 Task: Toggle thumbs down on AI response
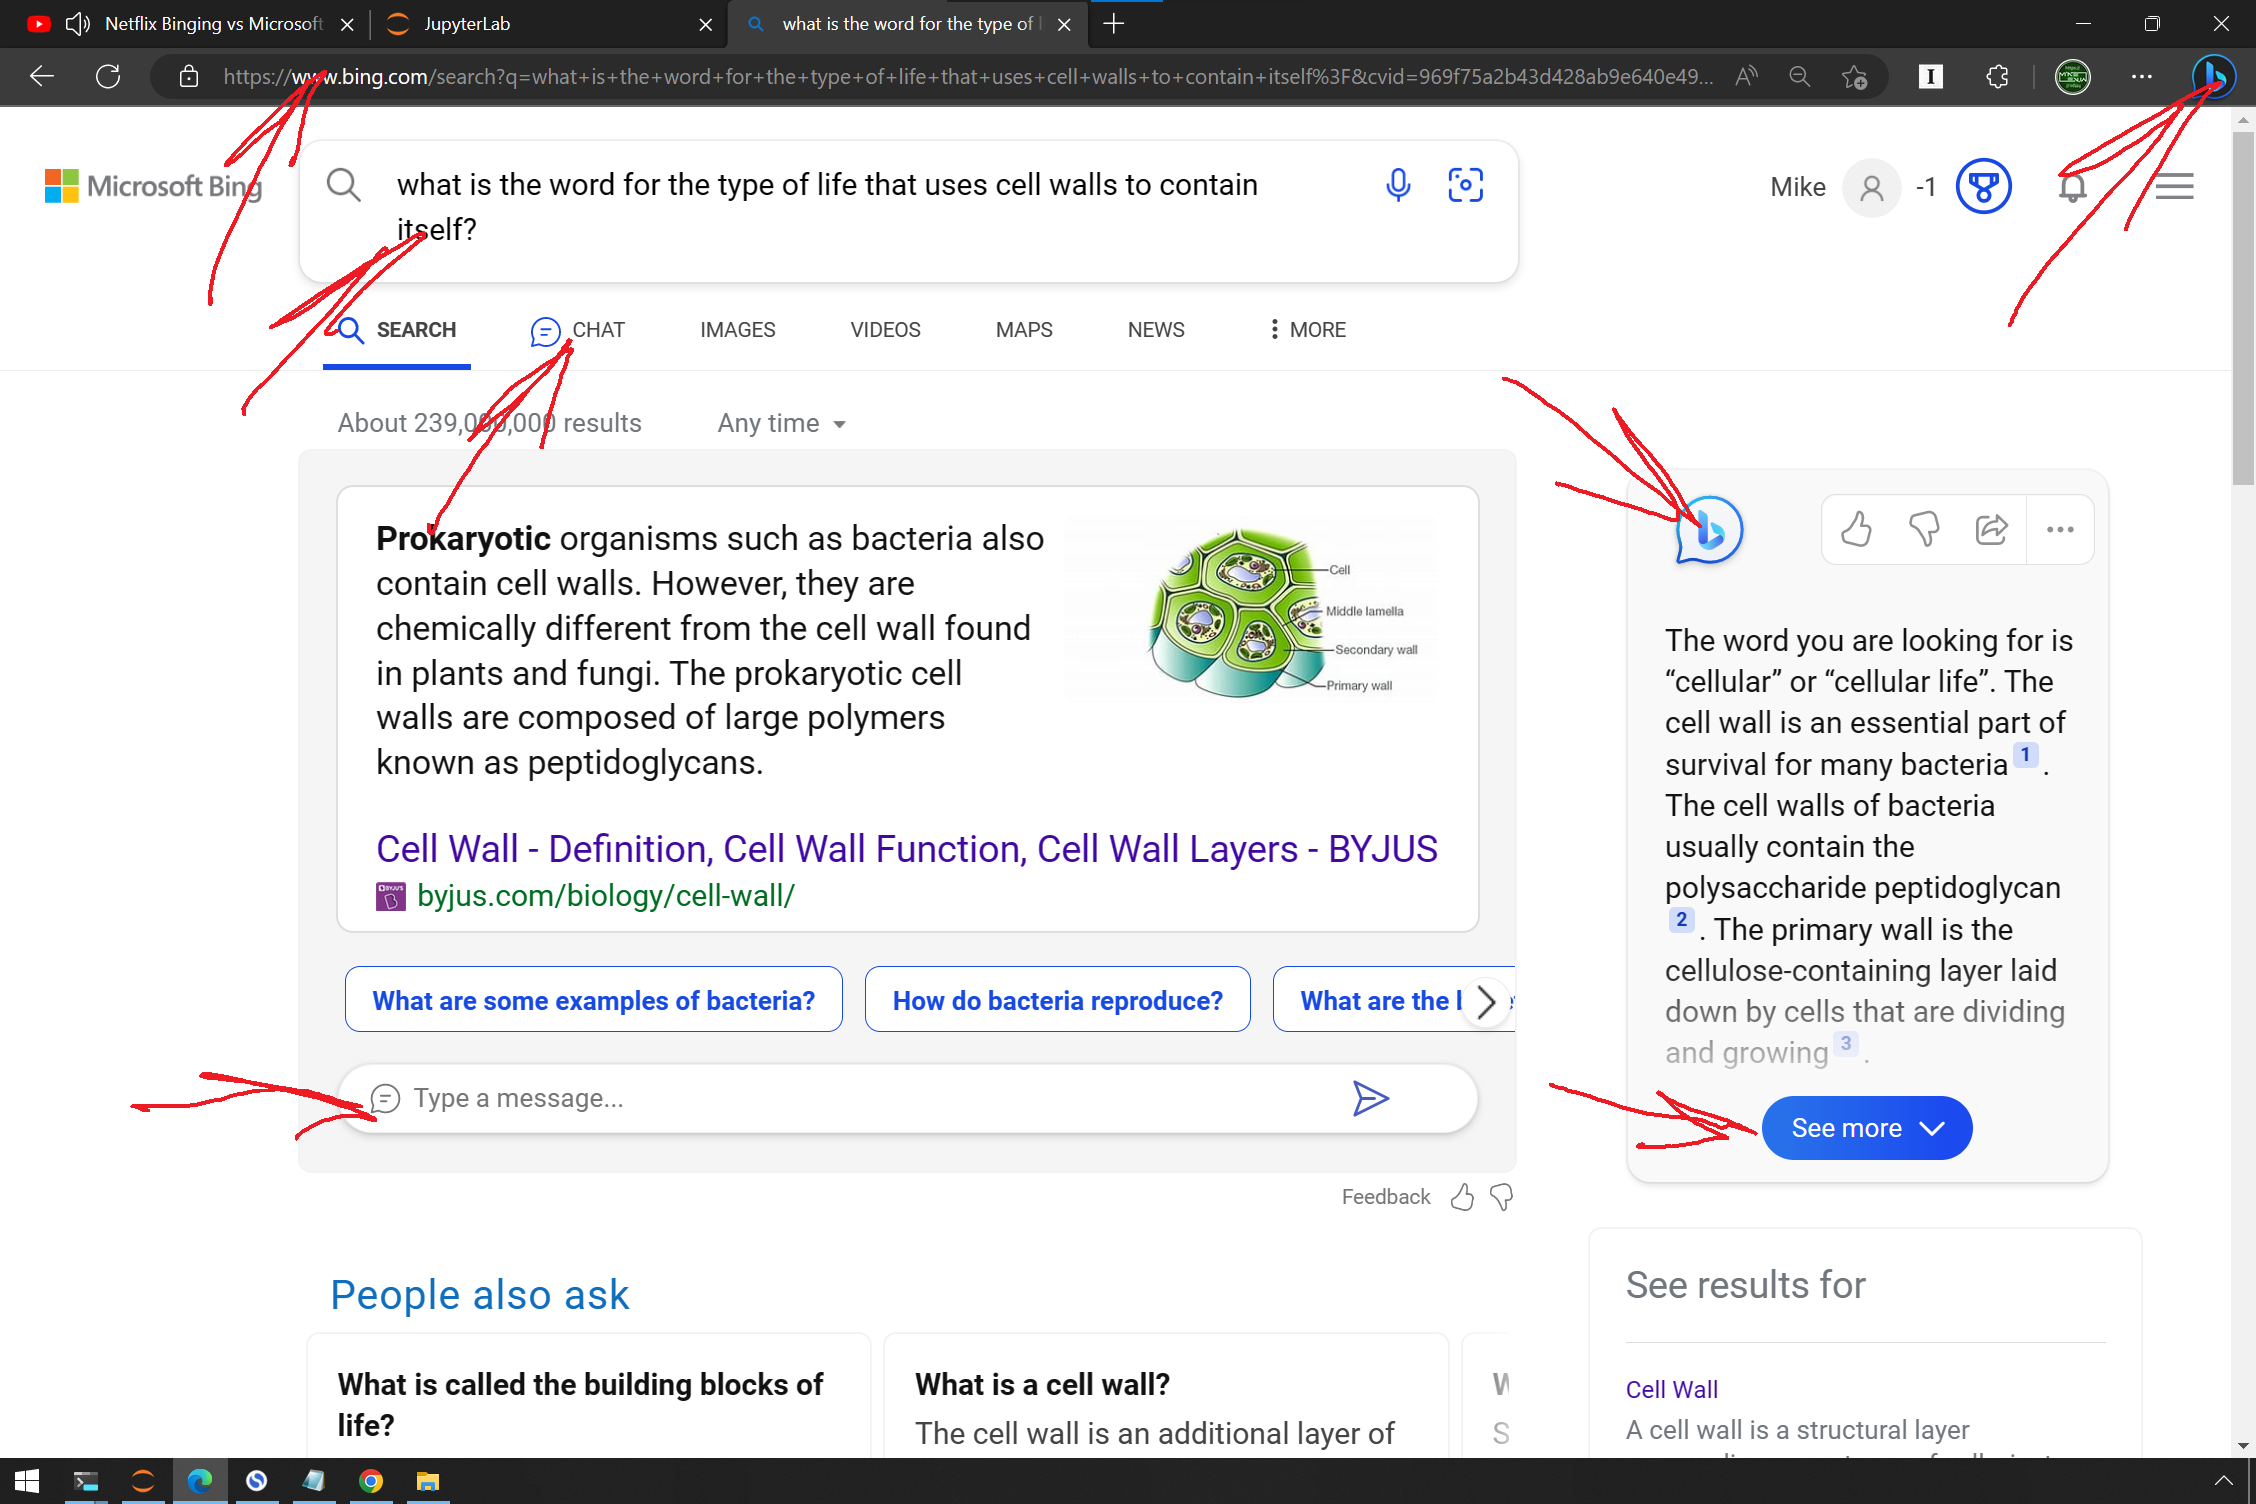(x=1924, y=529)
